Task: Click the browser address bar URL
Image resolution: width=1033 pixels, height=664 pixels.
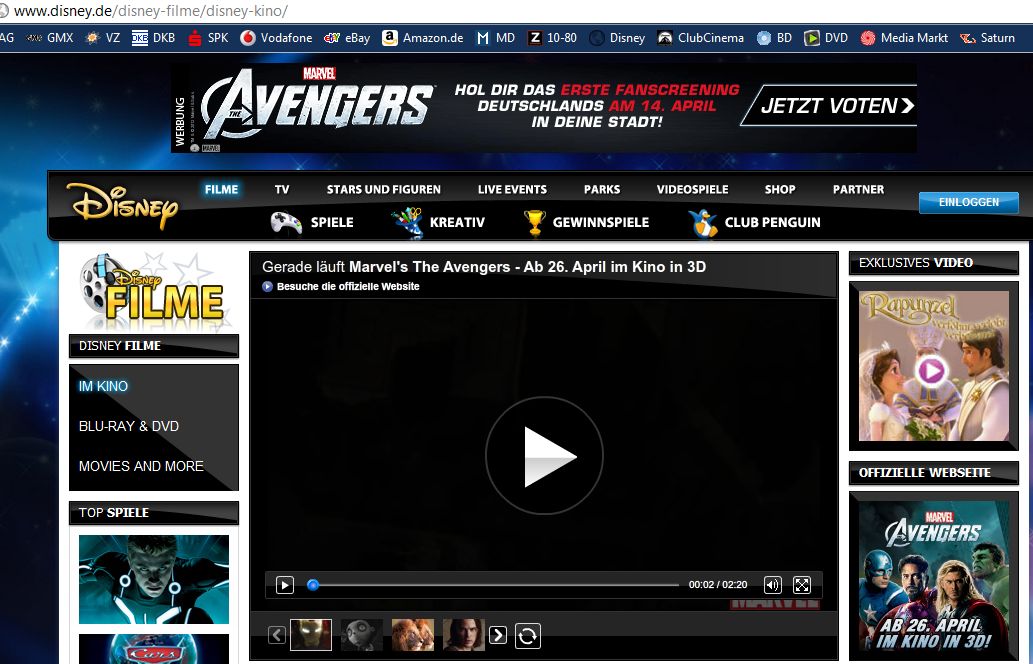Action: 151,11
